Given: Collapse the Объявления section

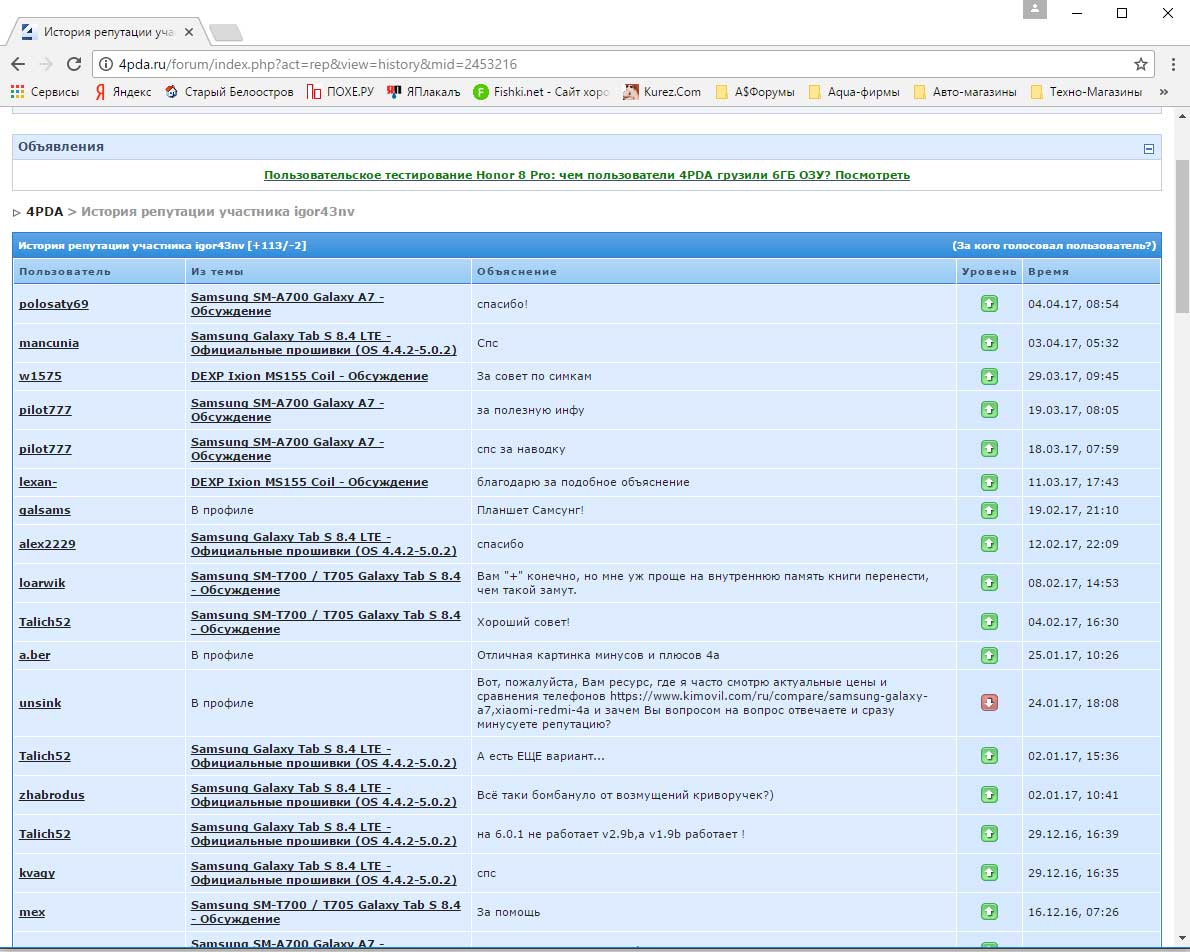Looking at the screenshot, I should [x=1149, y=148].
